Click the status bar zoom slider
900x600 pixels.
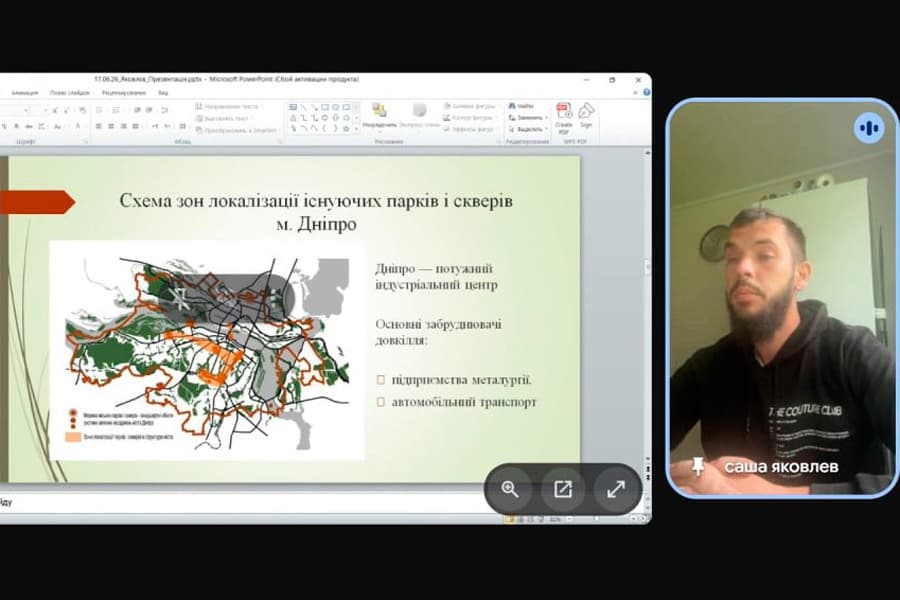coord(597,519)
